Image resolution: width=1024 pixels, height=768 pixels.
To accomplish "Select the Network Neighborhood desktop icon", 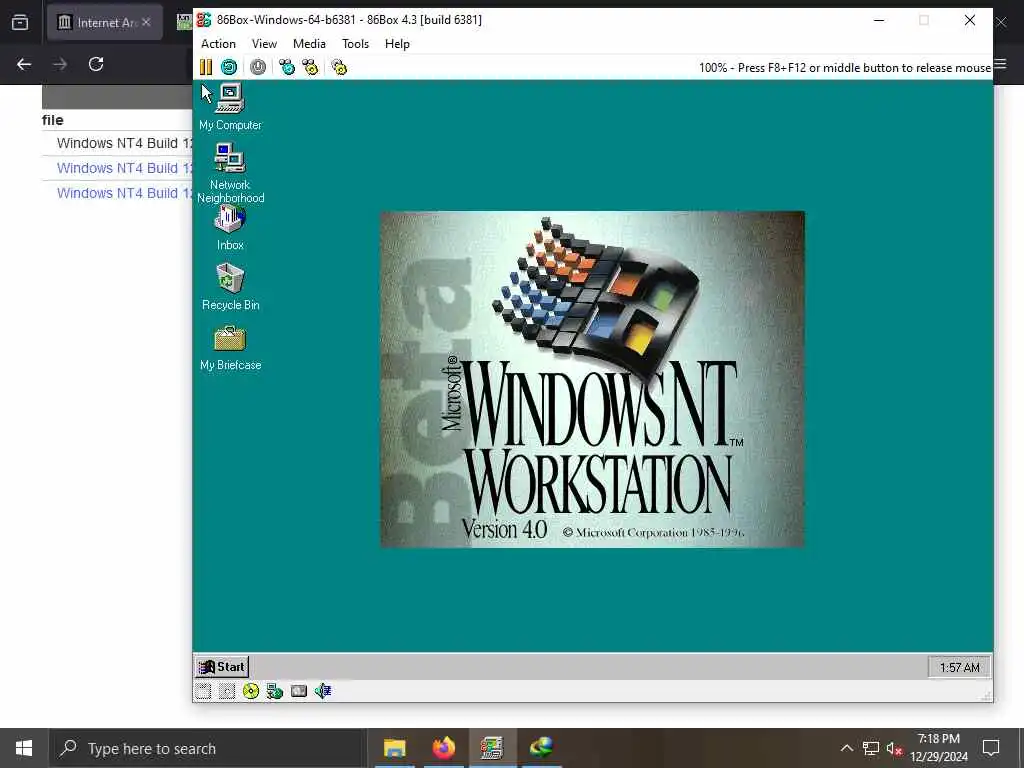I will click(230, 172).
